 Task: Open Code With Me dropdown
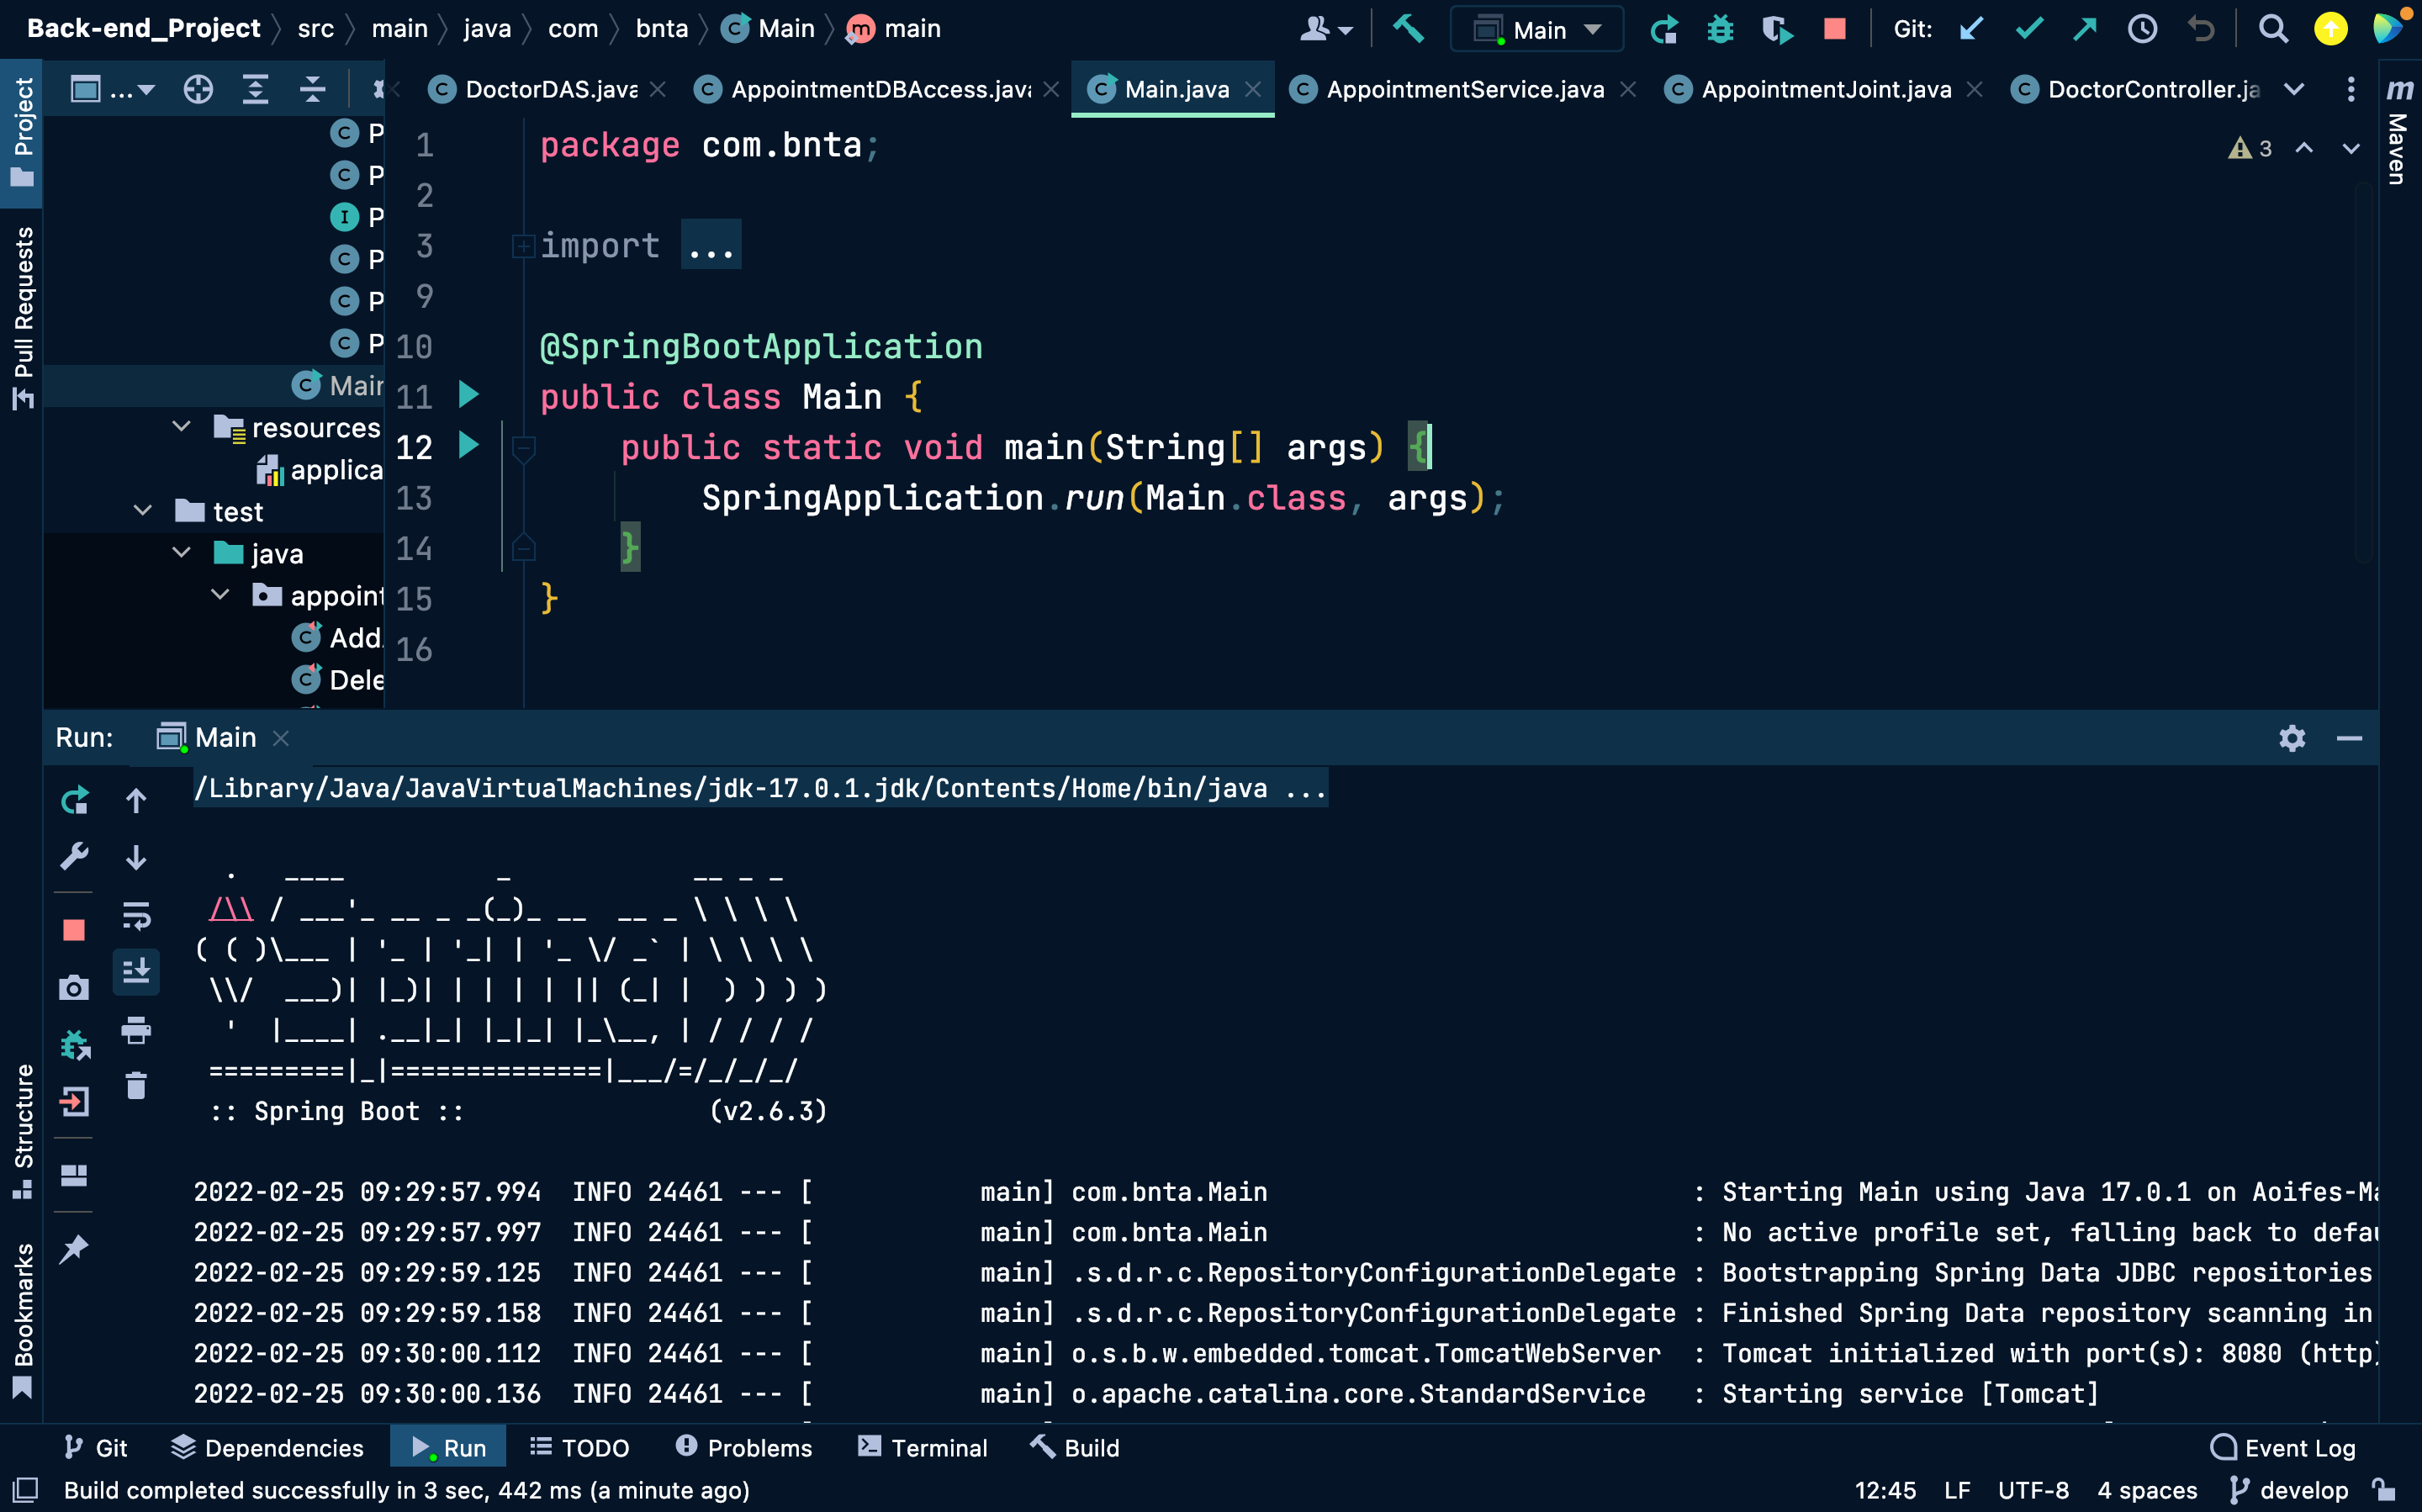pyautogui.click(x=1325, y=29)
